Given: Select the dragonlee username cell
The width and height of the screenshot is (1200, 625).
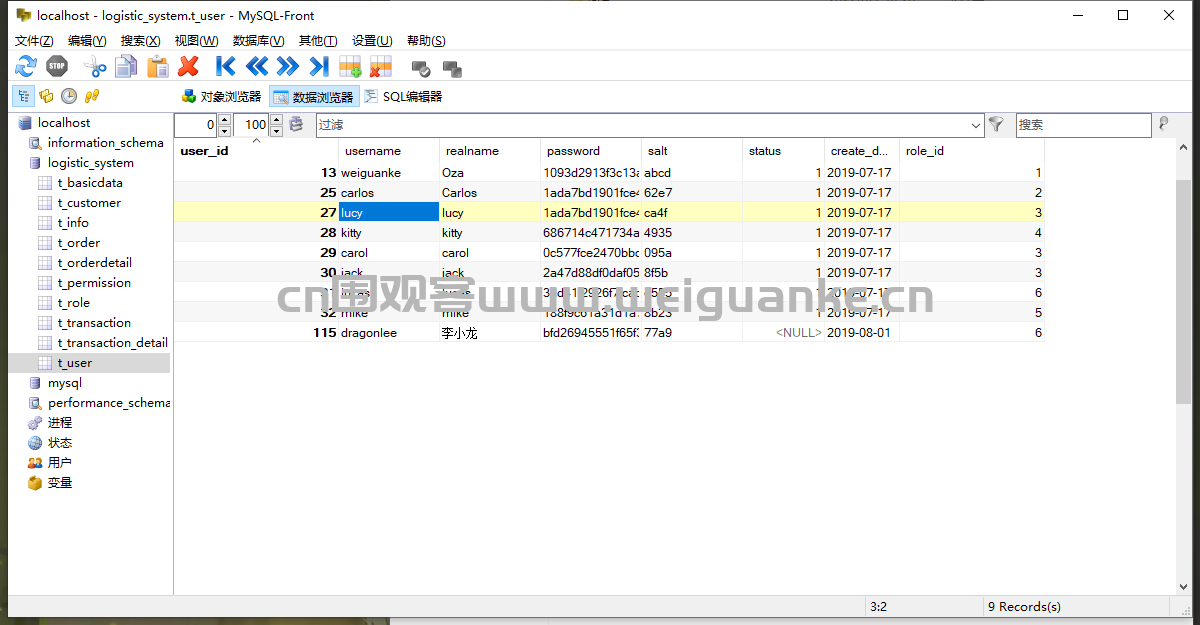Looking at the screenshot, I should pos(389,333).
